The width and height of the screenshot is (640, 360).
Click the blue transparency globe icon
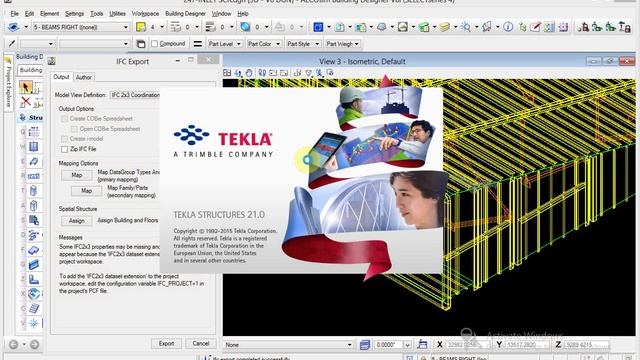[245, 27]
